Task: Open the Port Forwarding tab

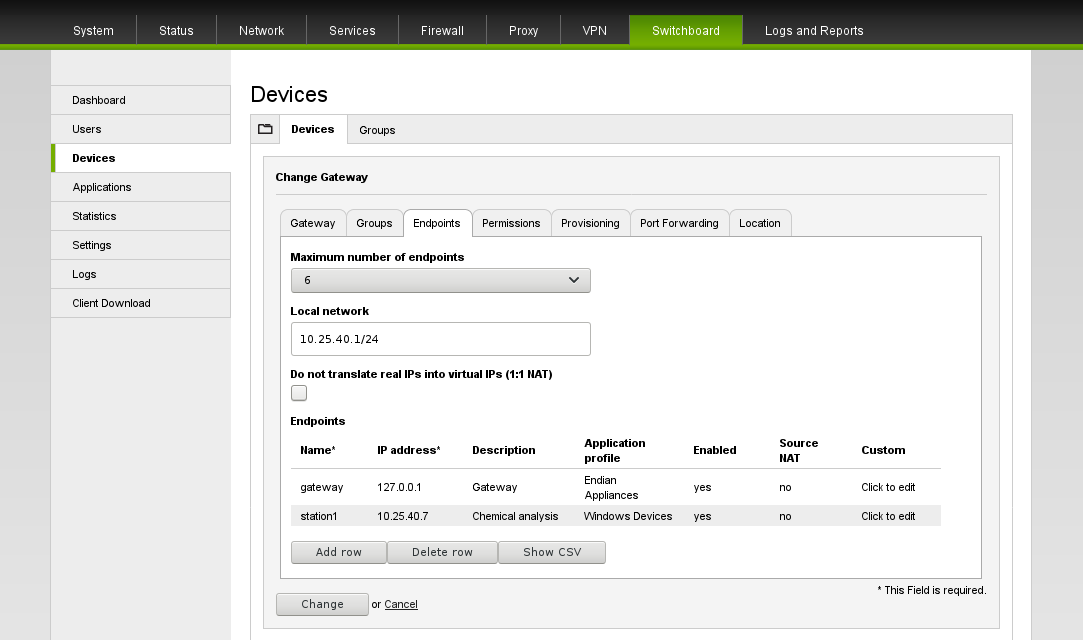Action: tap(679, 223)
